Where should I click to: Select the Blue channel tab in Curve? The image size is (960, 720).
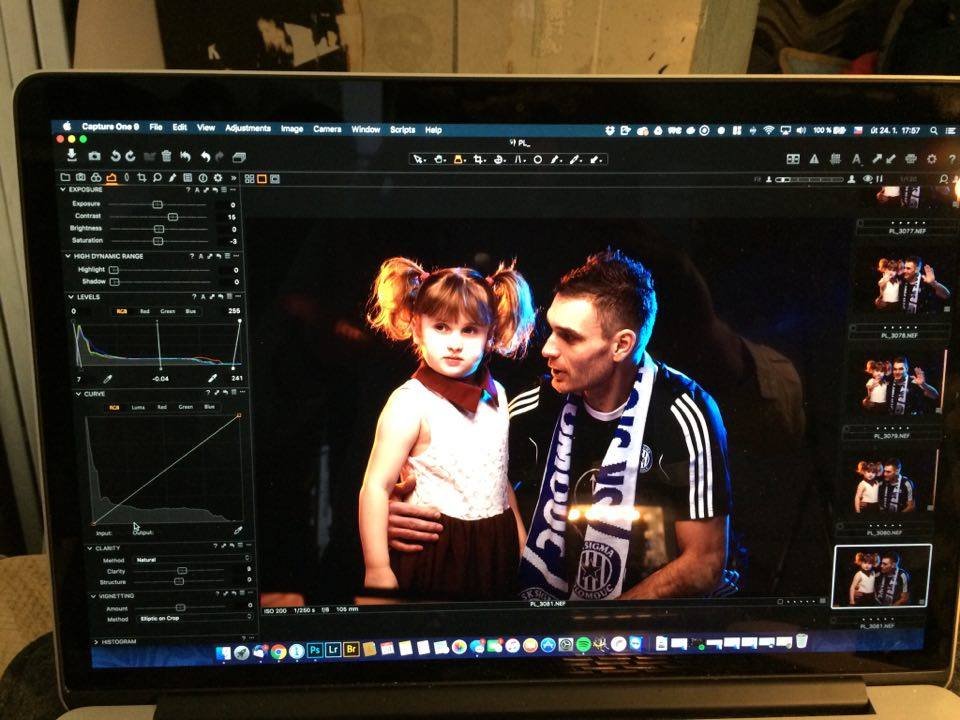209,407
